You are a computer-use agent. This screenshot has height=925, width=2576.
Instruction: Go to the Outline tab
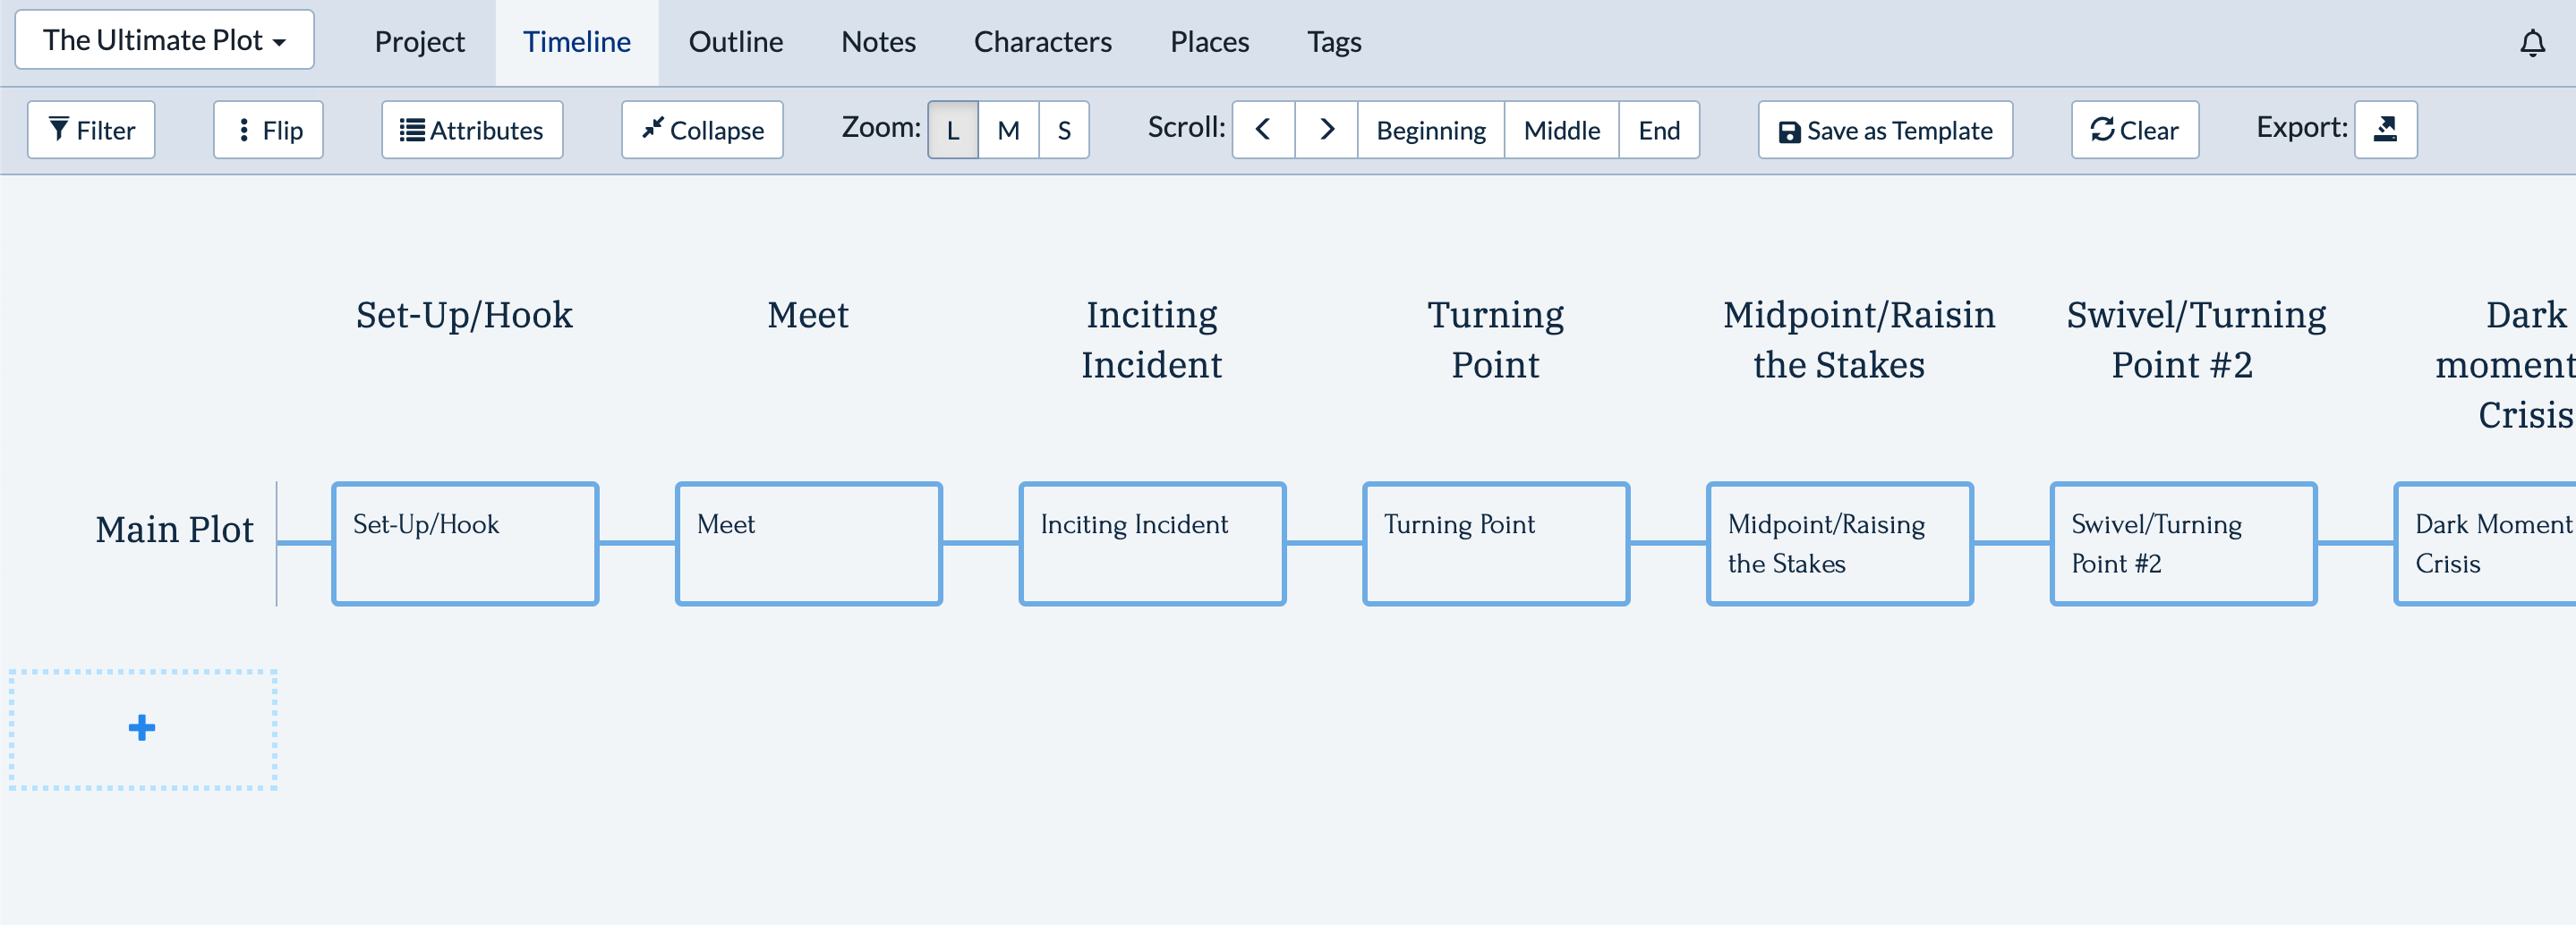point(735,42)
